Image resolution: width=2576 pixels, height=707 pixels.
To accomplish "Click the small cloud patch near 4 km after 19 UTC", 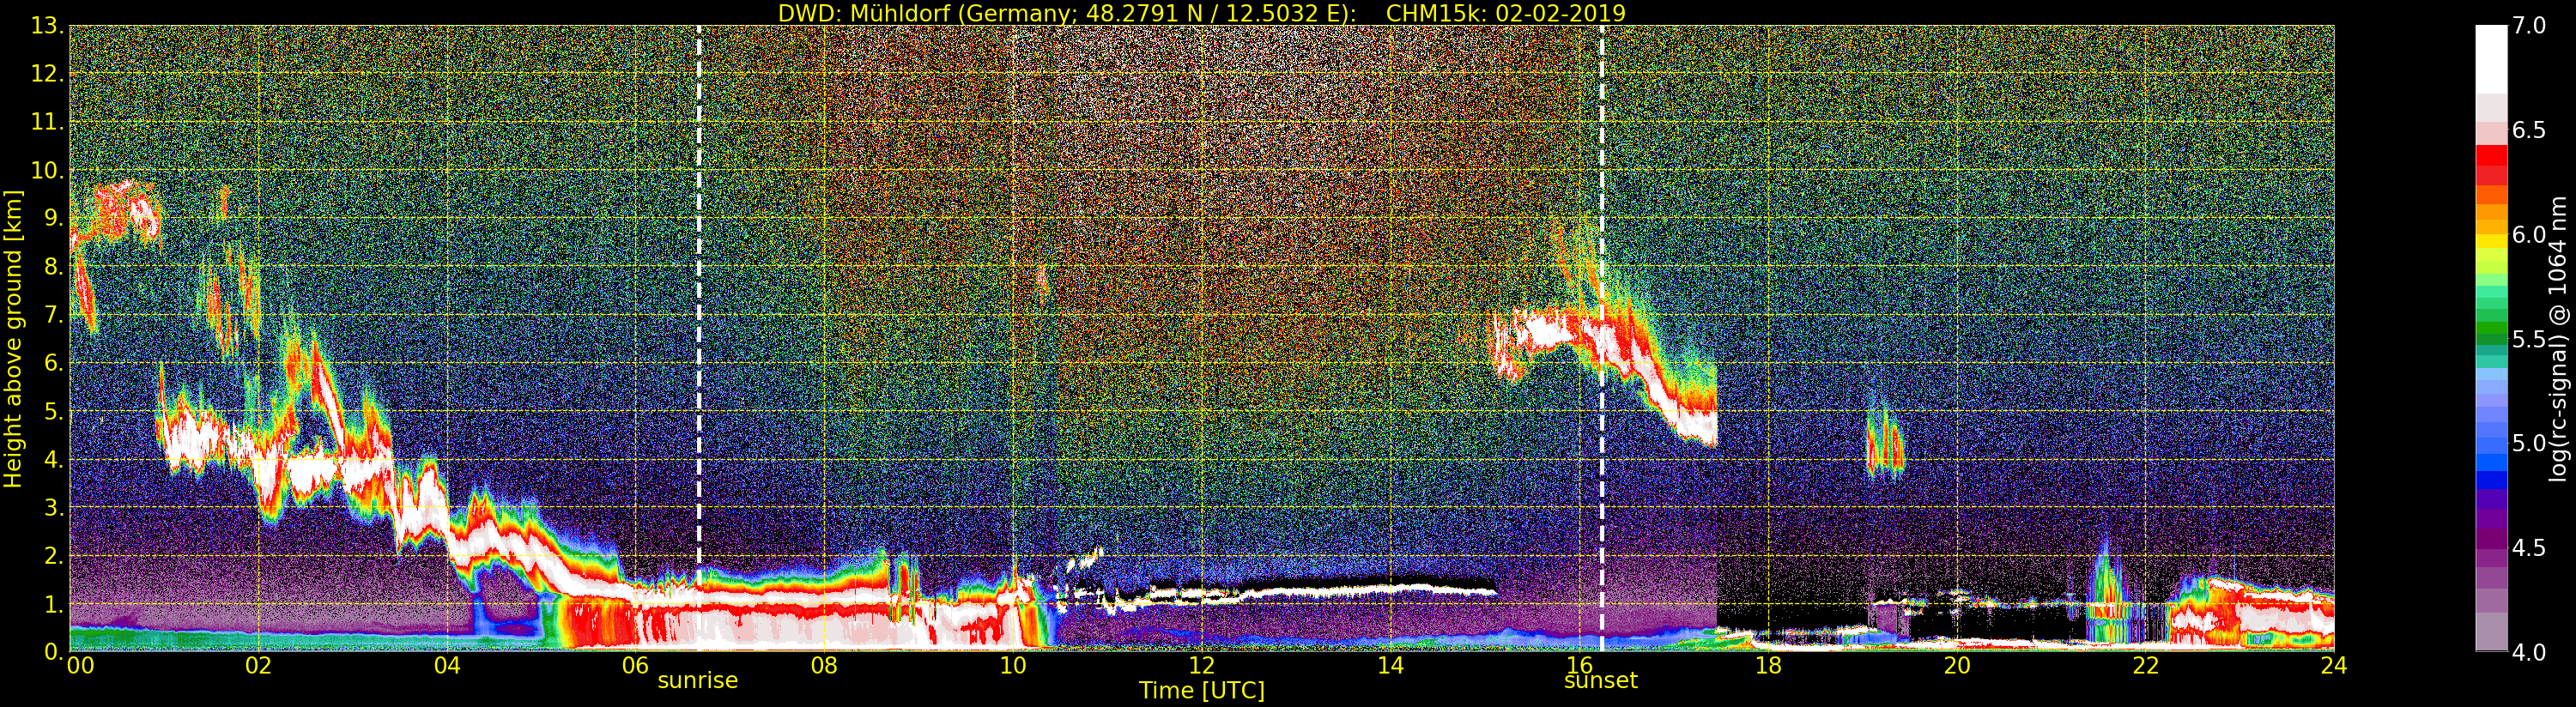I will pyautogui.click(x=1884, y=445).
